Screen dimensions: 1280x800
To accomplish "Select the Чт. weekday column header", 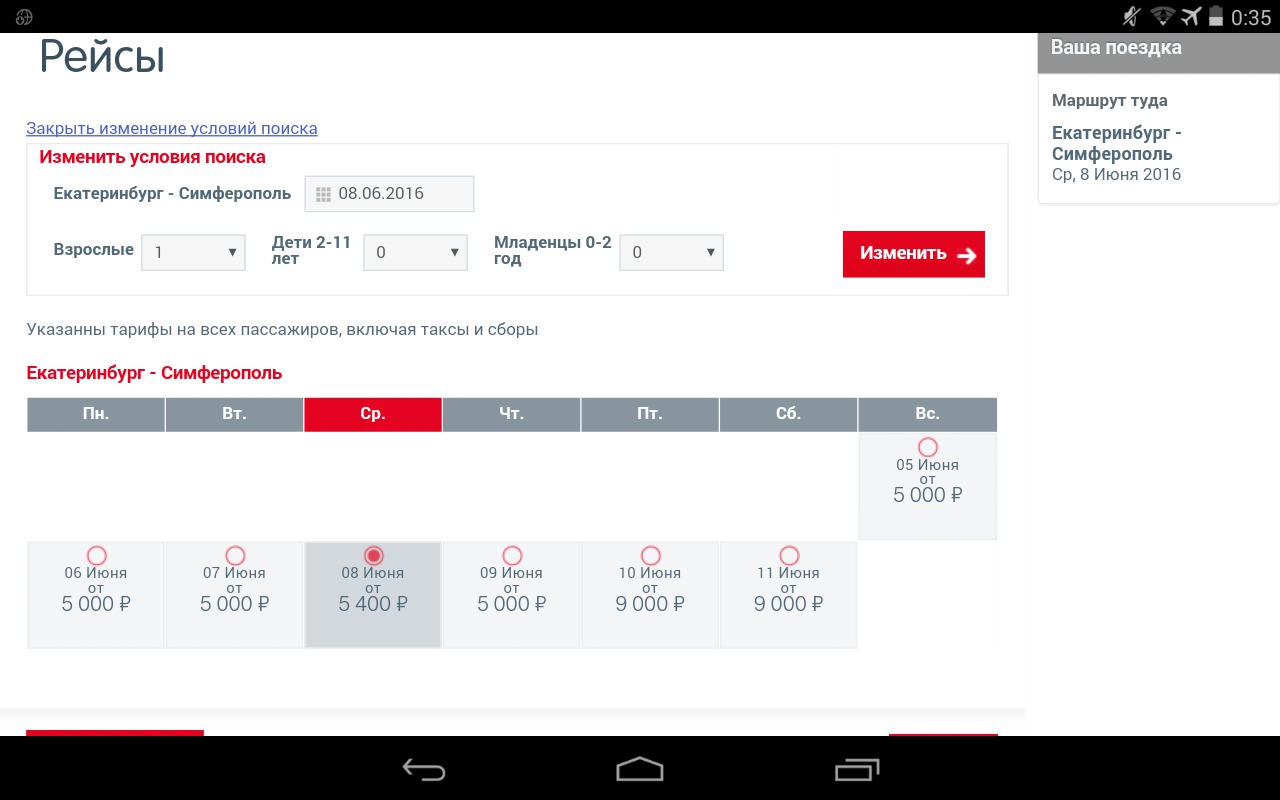I will click(x=511, y=414).
